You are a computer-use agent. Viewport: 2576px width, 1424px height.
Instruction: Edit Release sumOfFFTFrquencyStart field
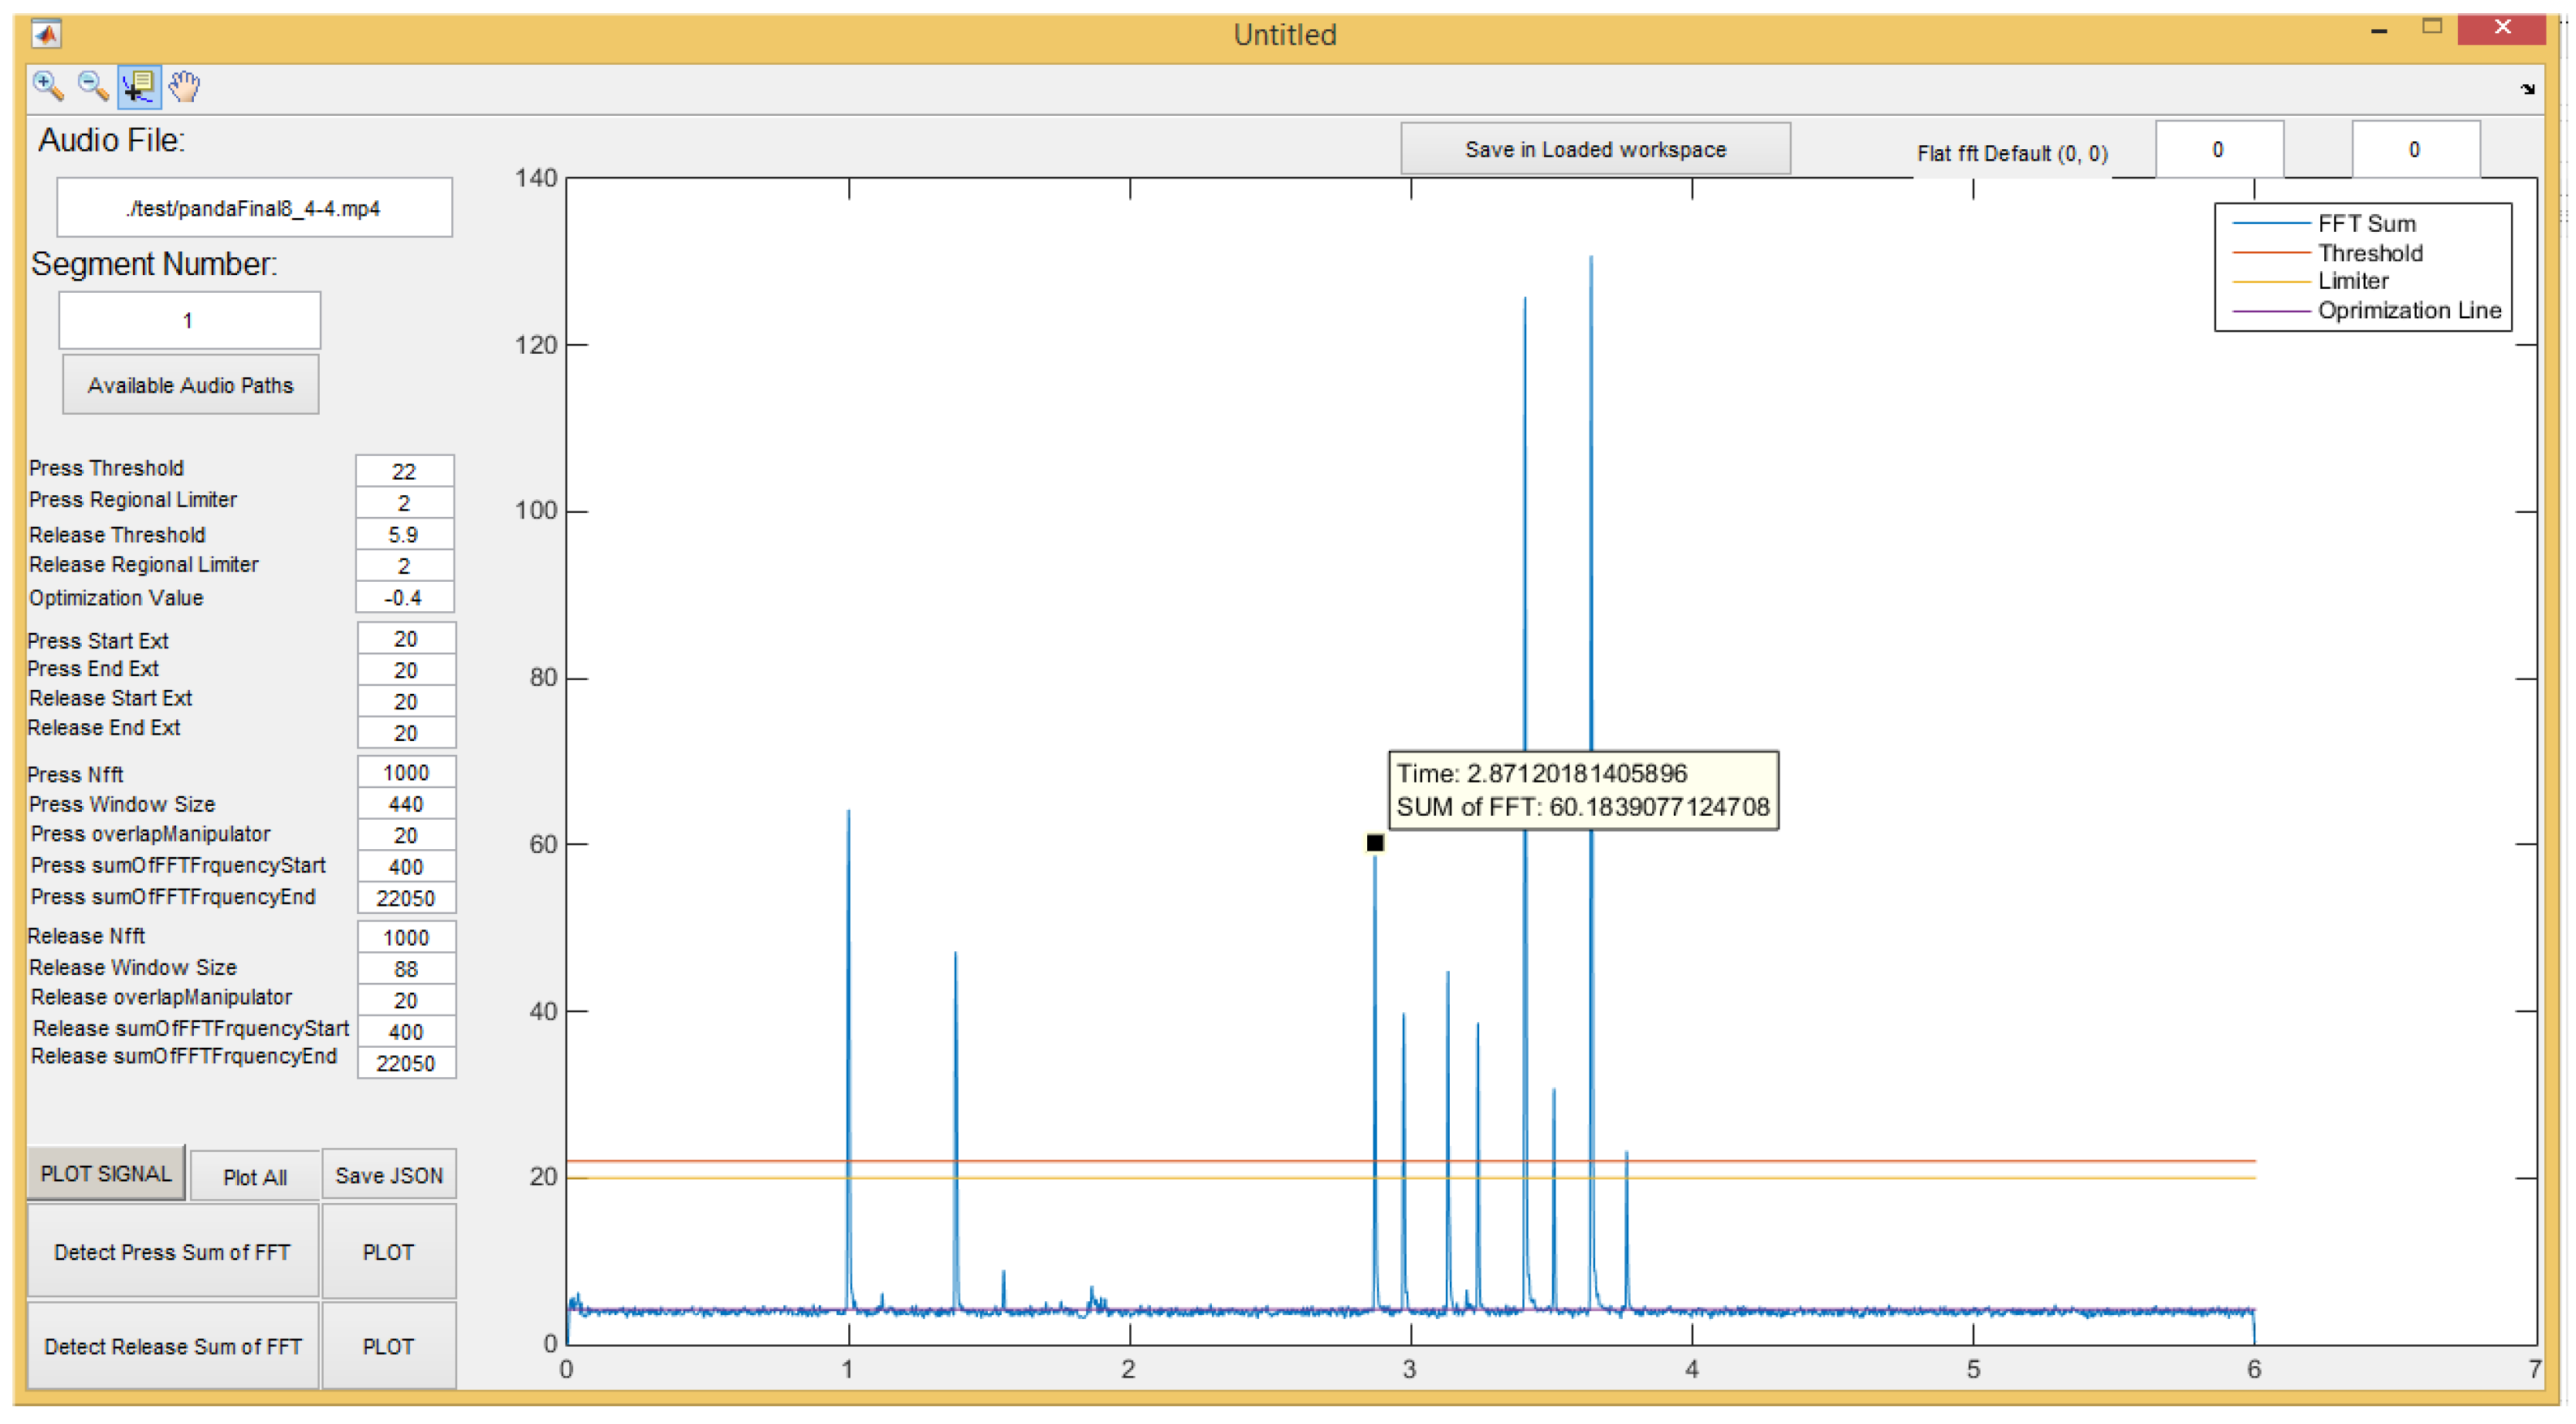[406, 1032]
